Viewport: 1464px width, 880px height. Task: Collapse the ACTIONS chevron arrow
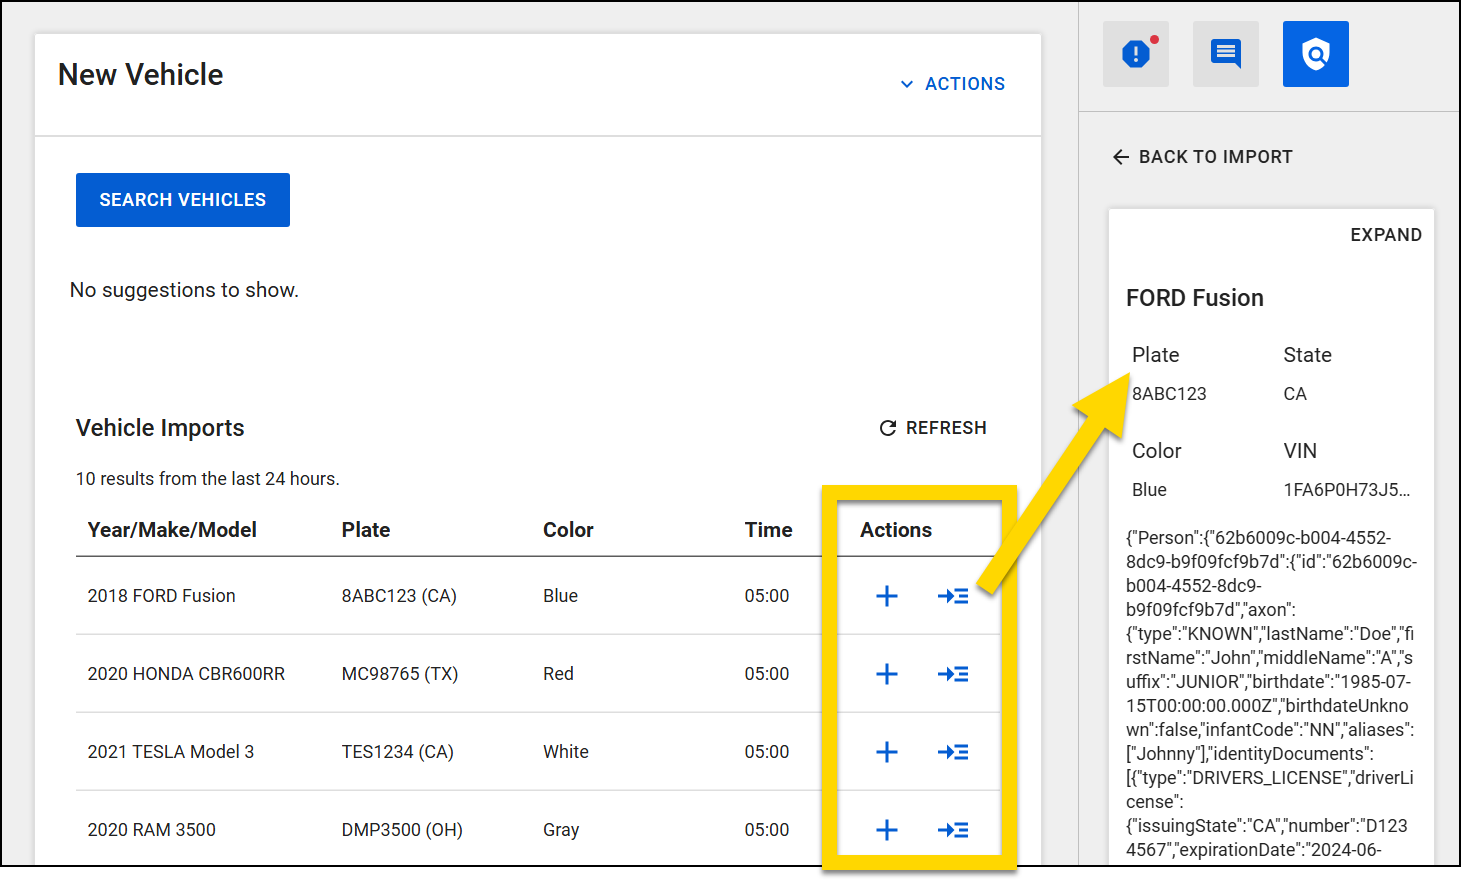908,84
